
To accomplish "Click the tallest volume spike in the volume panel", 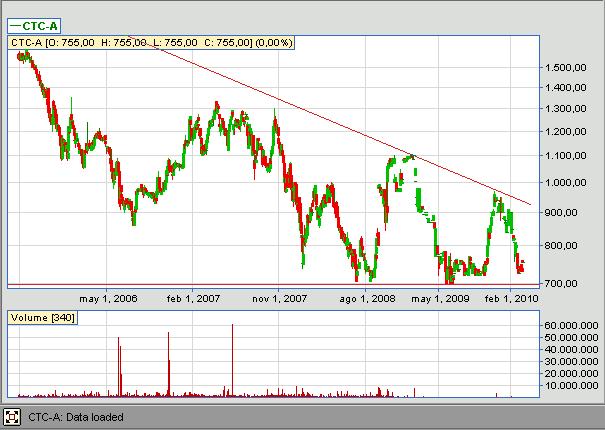I will point(232,360).
